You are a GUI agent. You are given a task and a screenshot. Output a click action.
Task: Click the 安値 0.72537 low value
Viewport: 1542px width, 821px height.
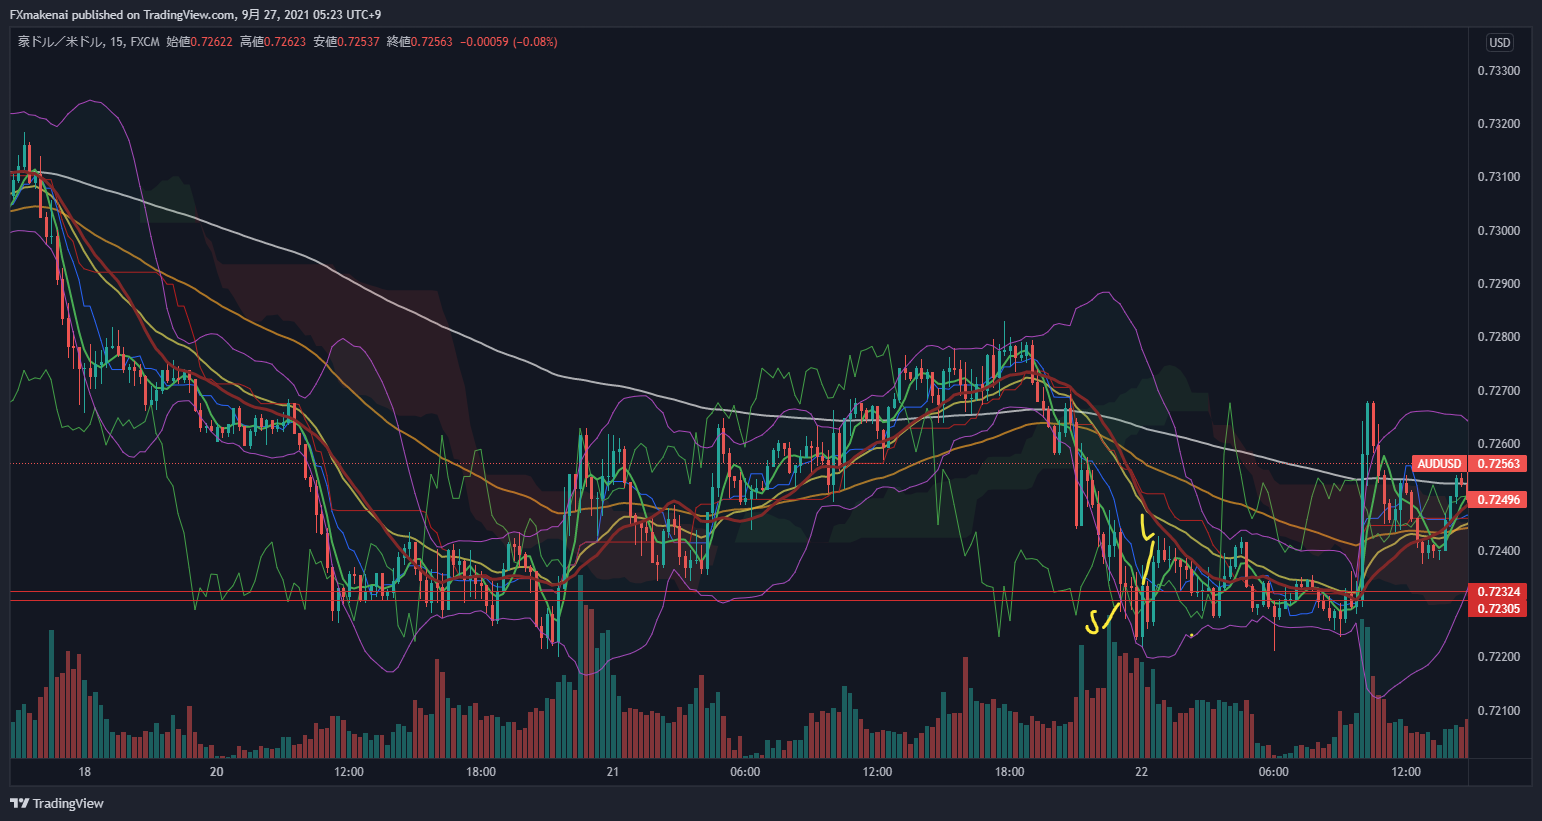click(x=346, y=42)
